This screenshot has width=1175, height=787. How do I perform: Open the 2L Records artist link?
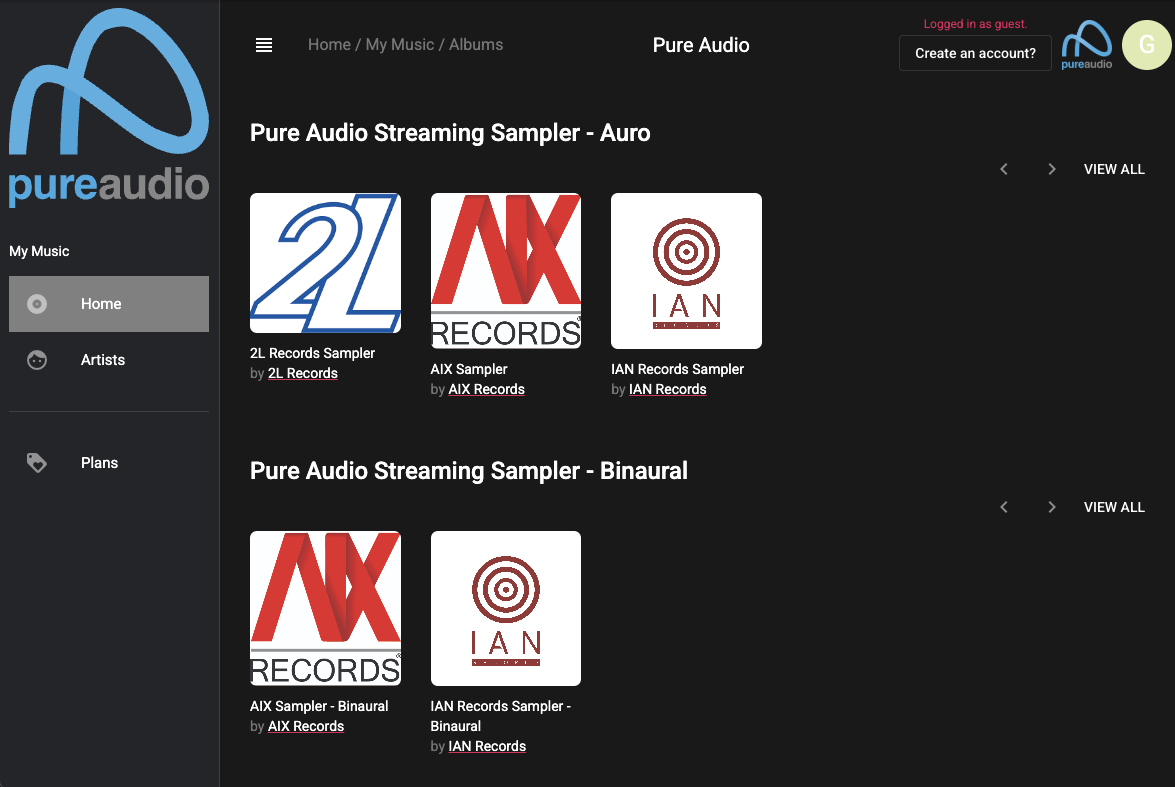point(302,373)
